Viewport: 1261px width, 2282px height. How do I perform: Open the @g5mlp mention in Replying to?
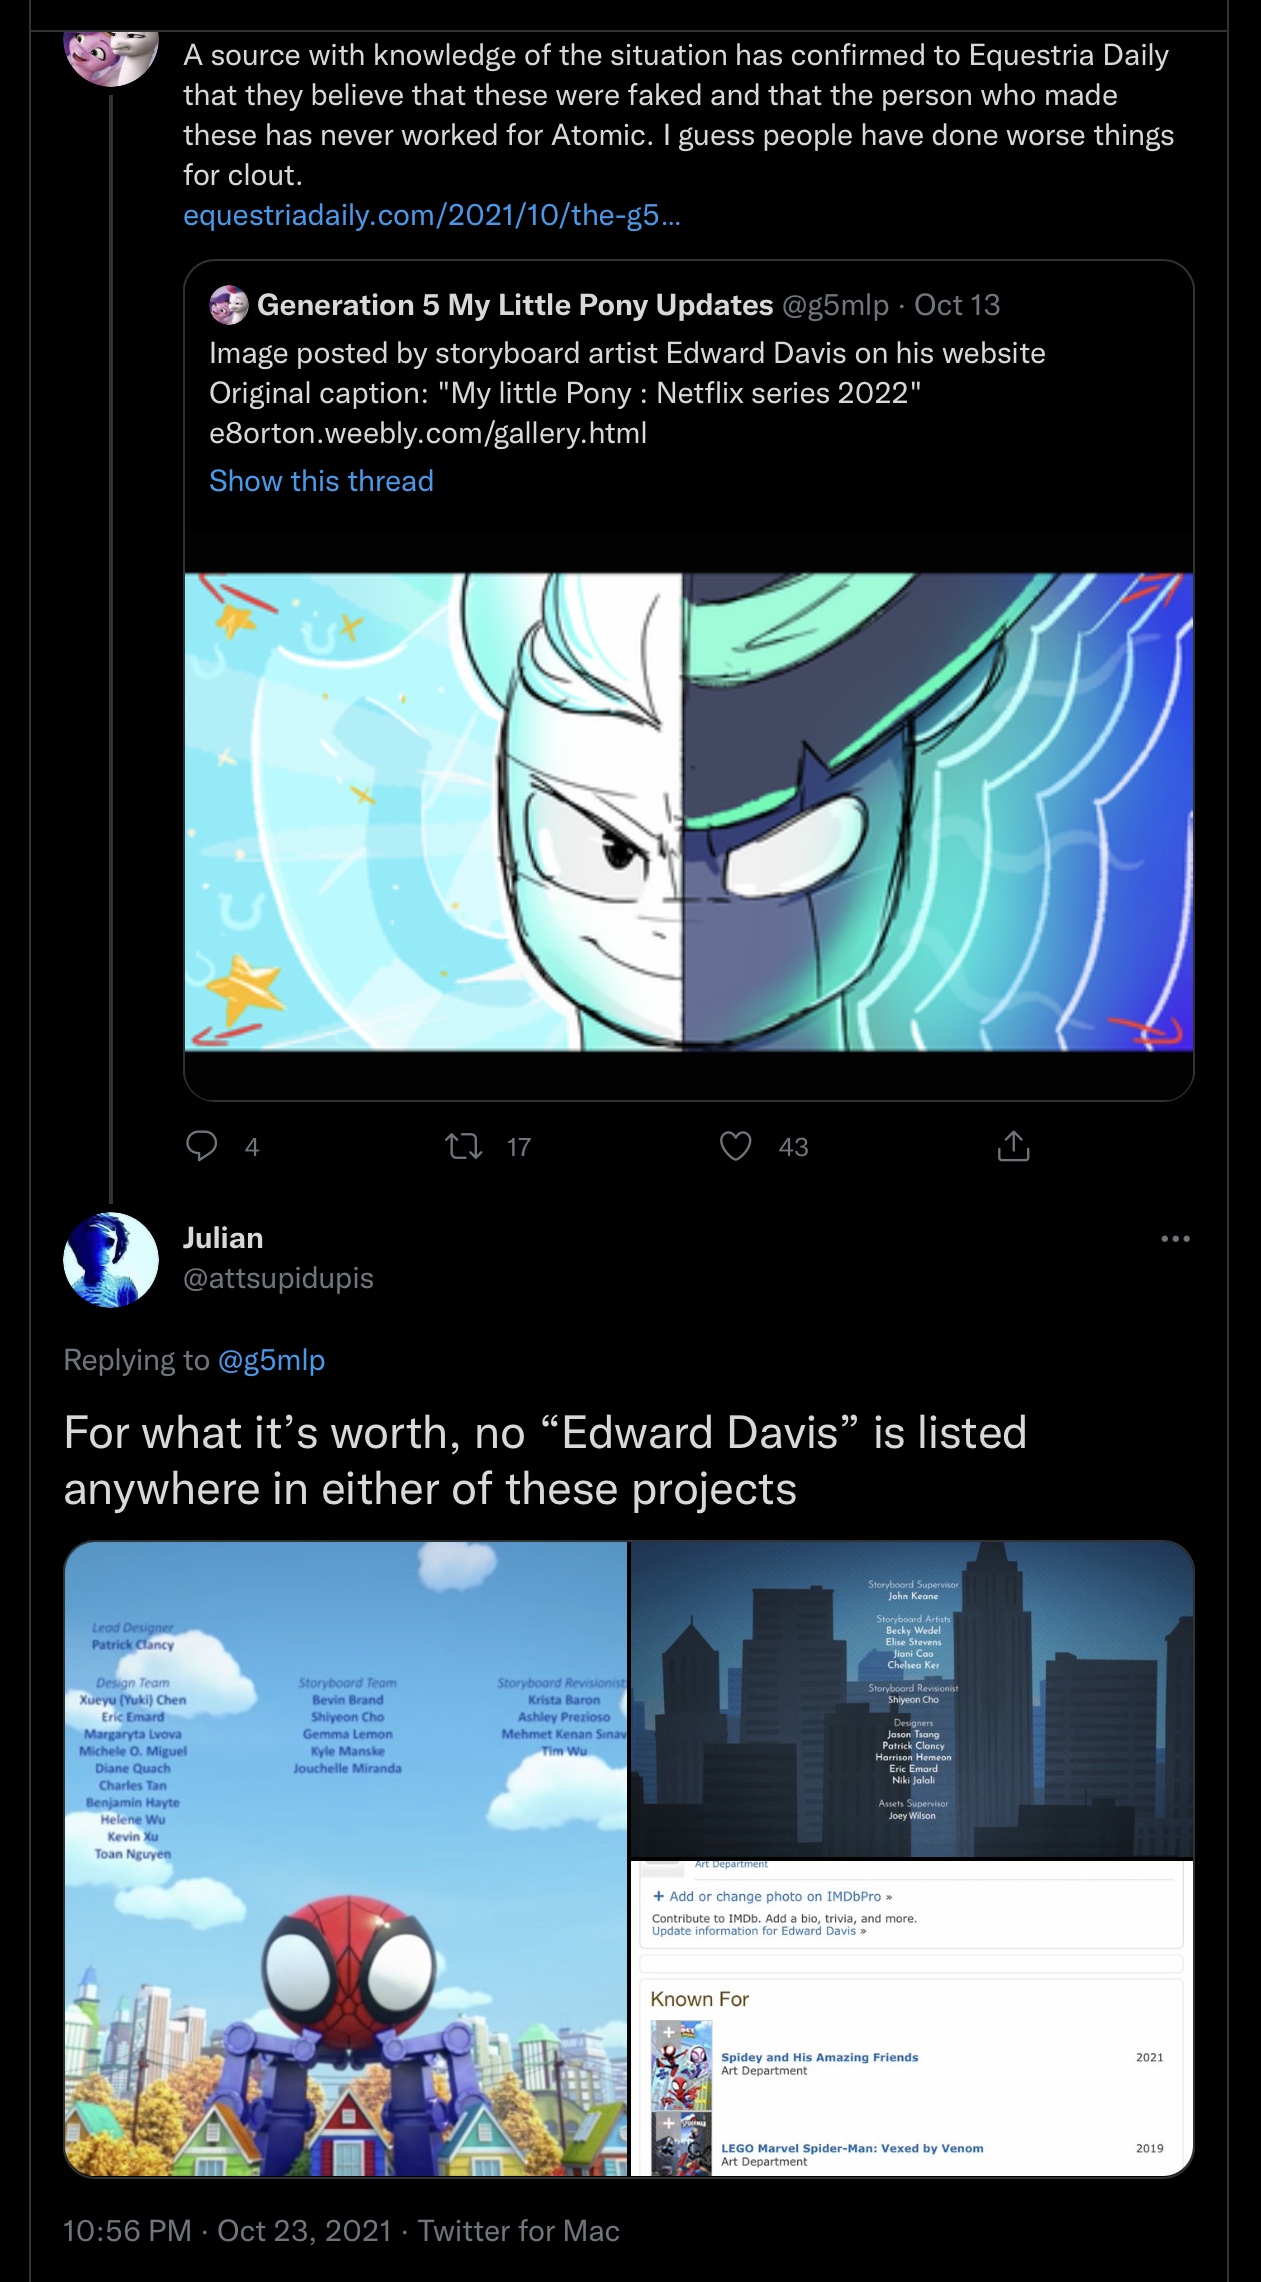click(271, 1360)
